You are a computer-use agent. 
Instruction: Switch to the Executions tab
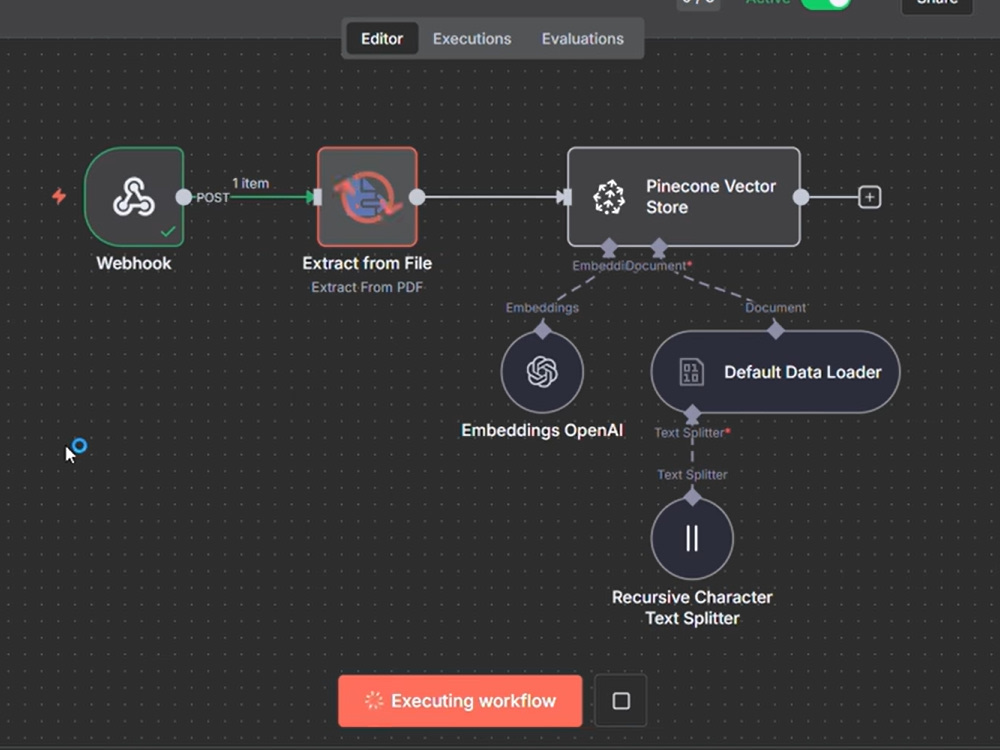tap(472, 38)
